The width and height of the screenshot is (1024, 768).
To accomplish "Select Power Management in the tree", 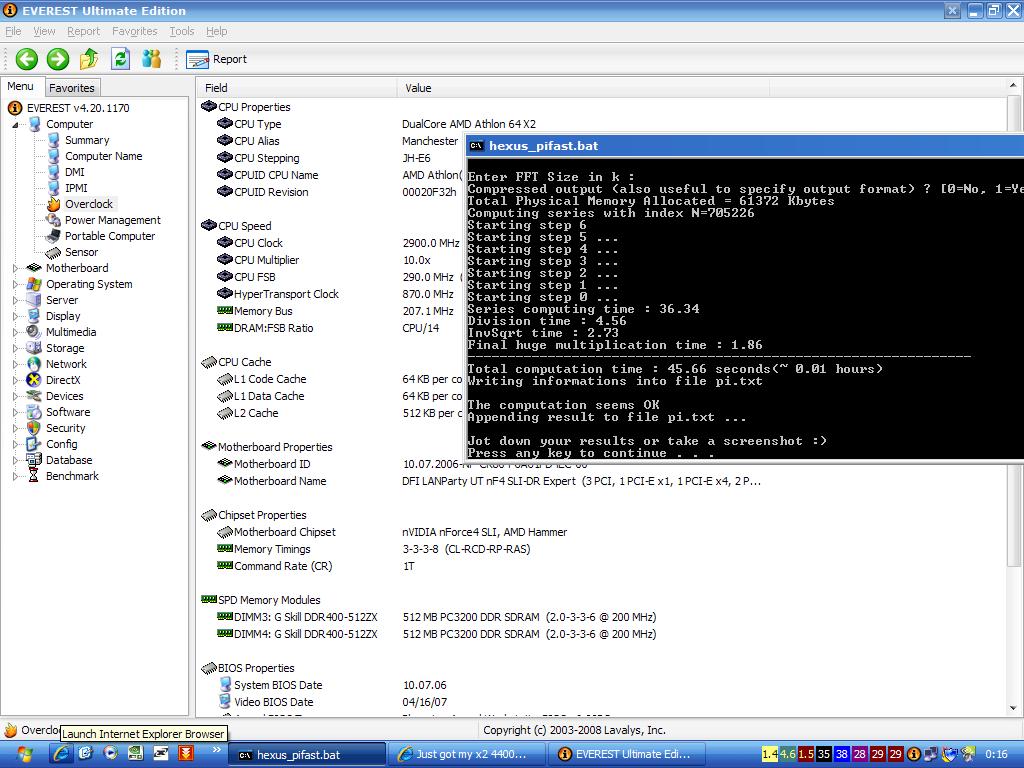I will coord(112,220).
